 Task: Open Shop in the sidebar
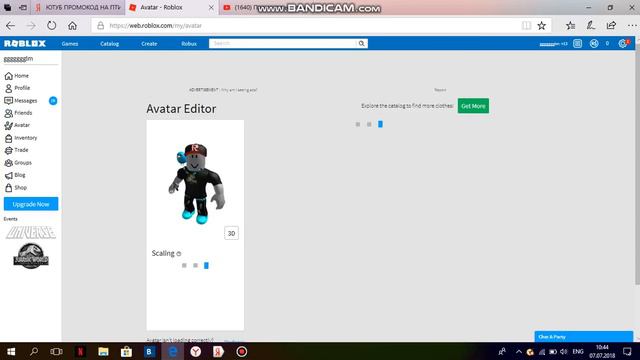pos(16,188)
